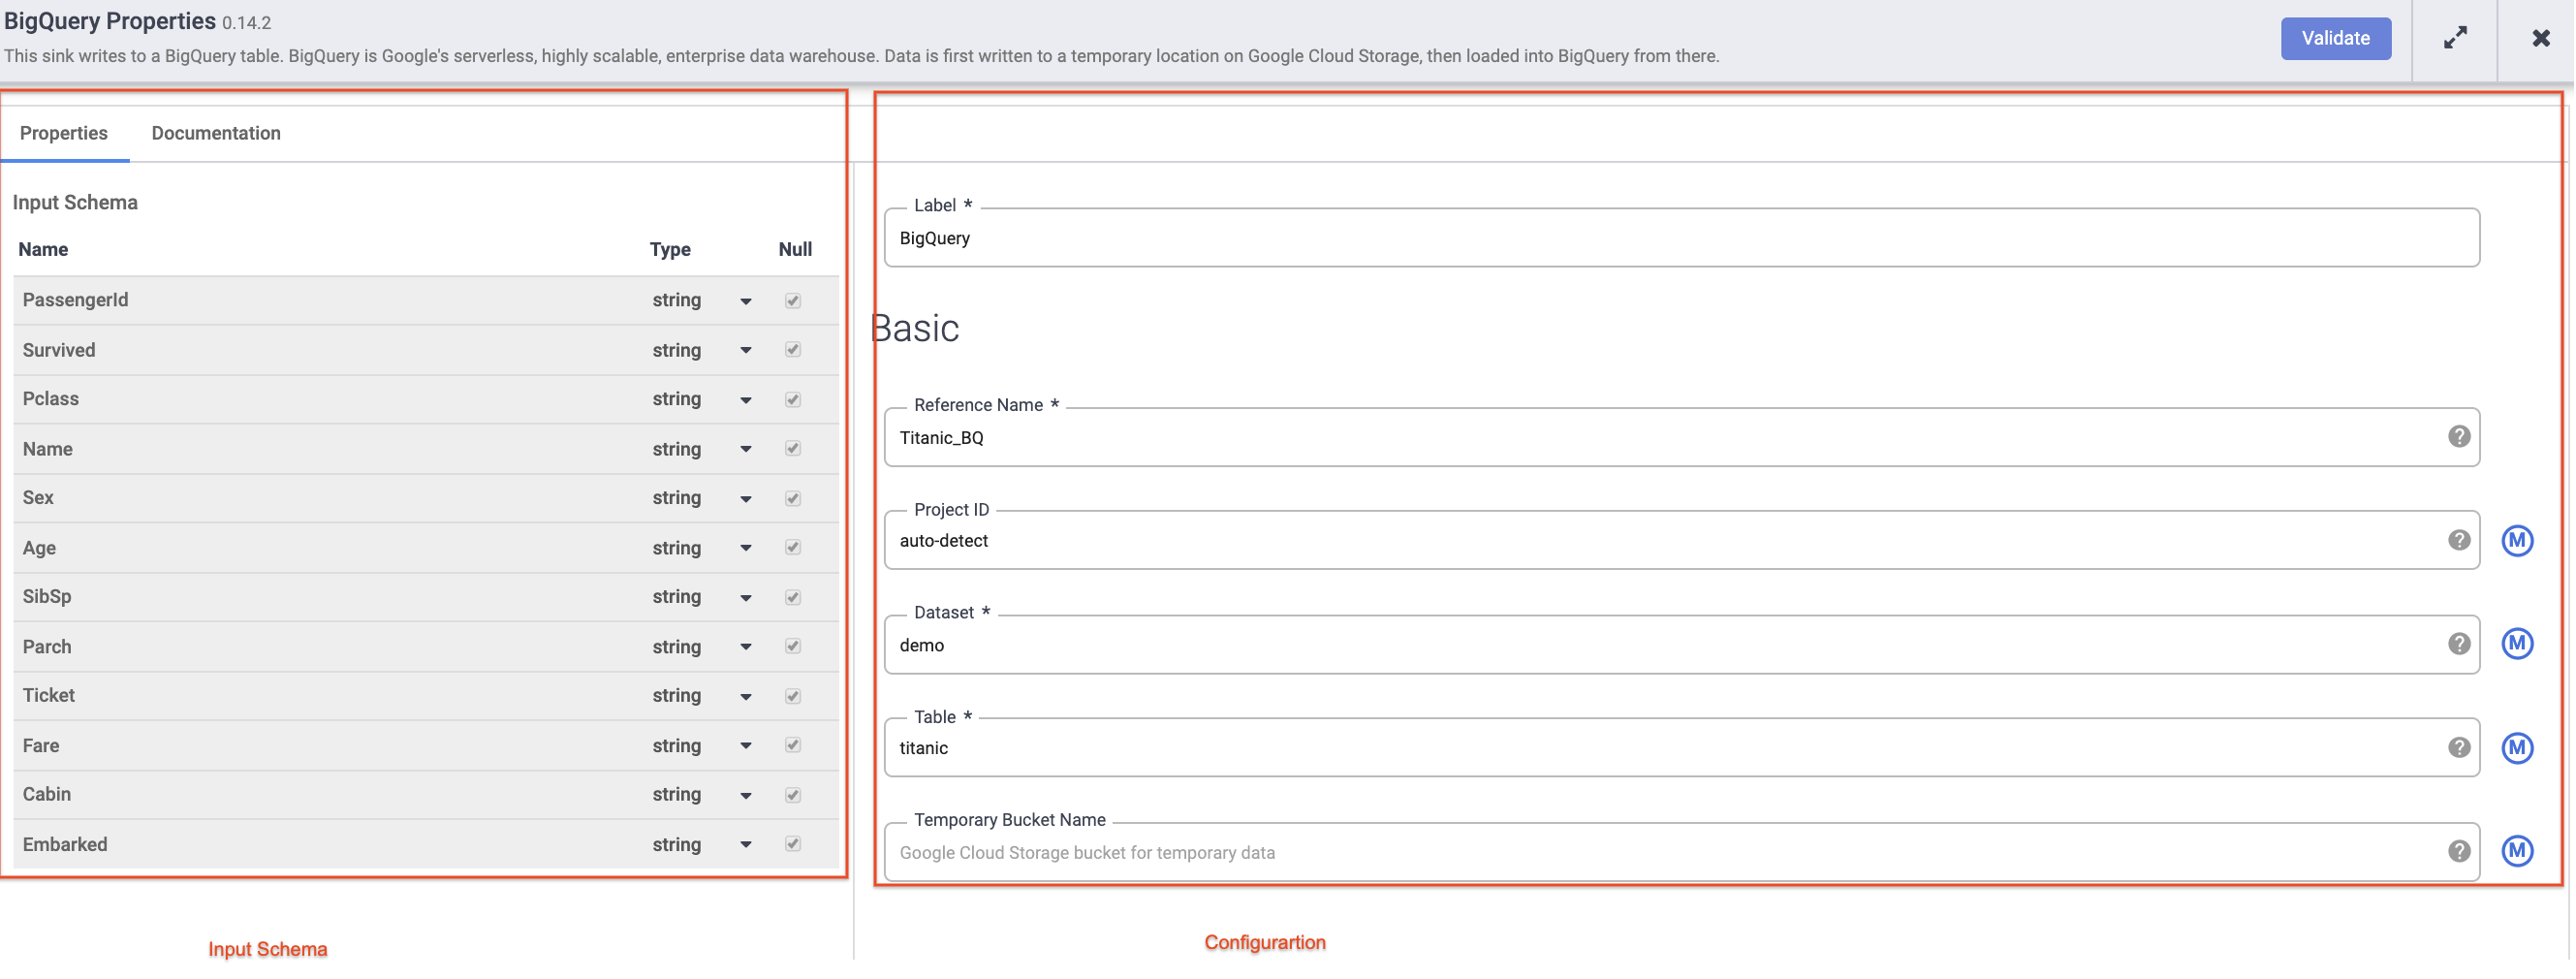Click the expand to fullscreen arrows icon
This screenshot has width=2576, height=979.
coord(2455,38)
